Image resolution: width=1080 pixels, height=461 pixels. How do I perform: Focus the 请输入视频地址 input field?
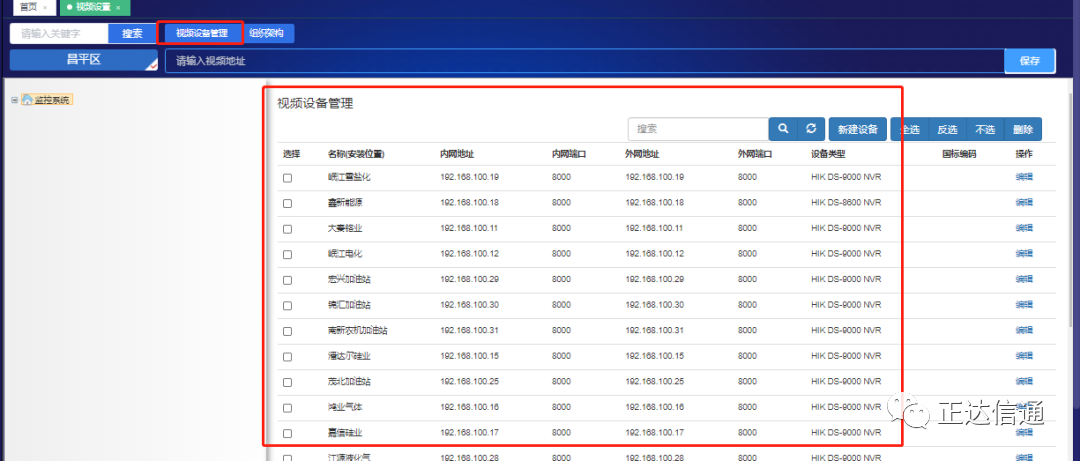pos(585,61)
